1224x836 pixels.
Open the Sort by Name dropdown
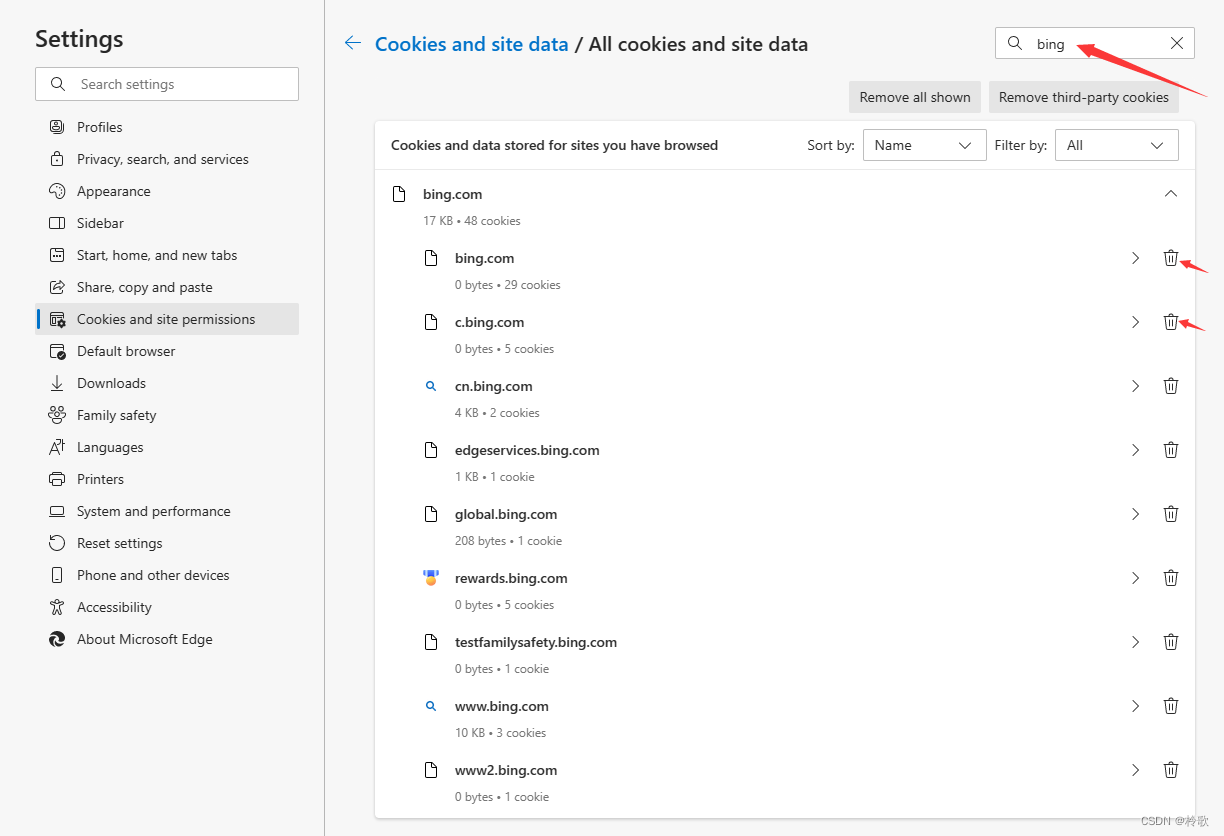924,145
